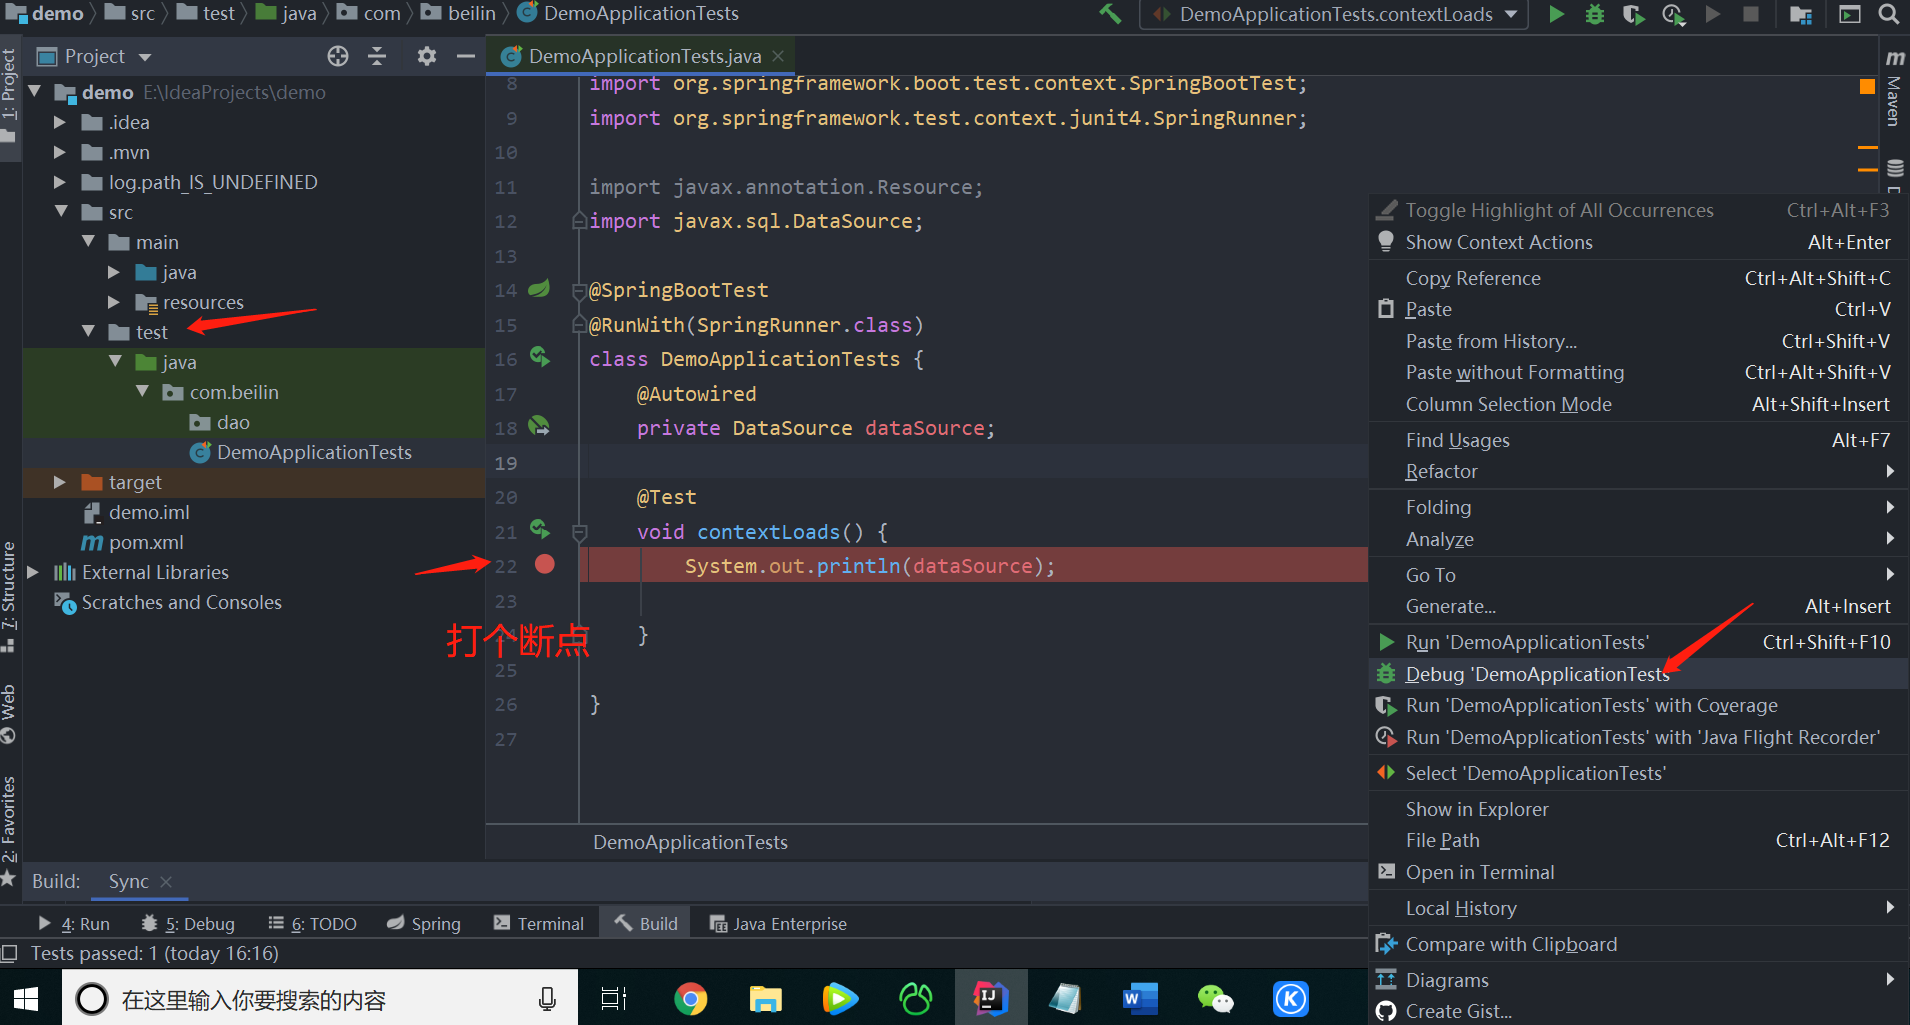
Task: Open Project panel settings gear
Action: coord(427,56)
